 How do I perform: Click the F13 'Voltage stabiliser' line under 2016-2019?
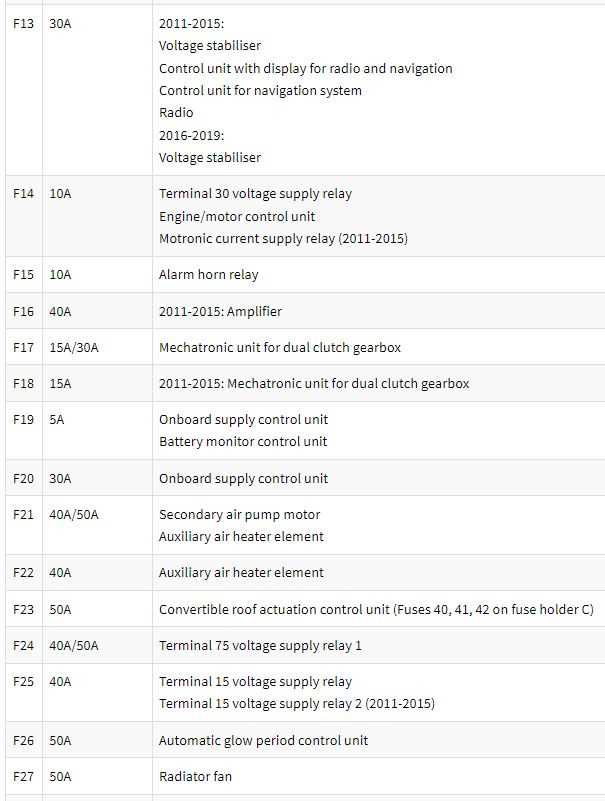(x=210, y=157)
